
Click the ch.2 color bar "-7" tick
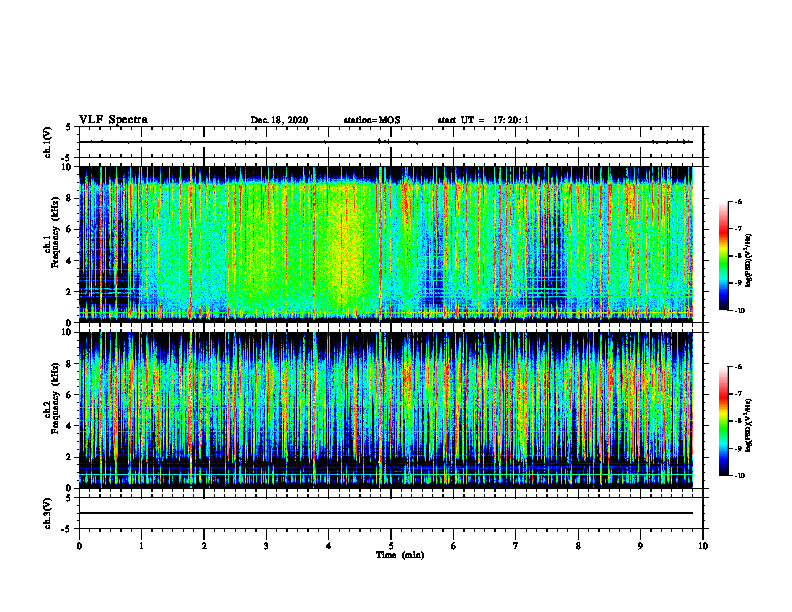click(738, 394)
